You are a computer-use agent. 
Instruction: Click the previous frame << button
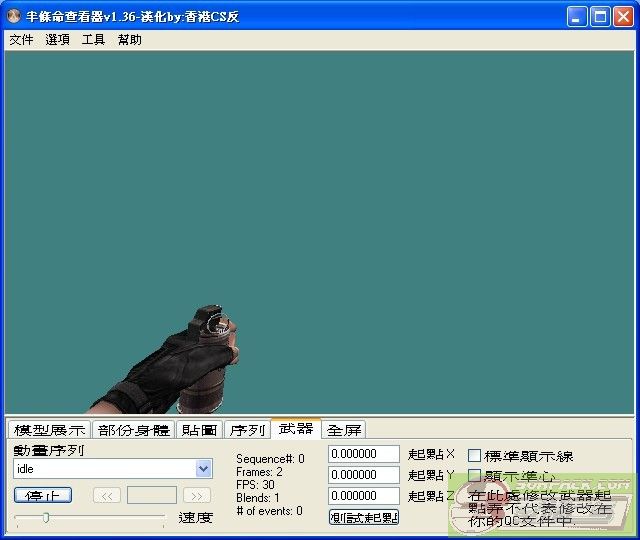[107, 496]
